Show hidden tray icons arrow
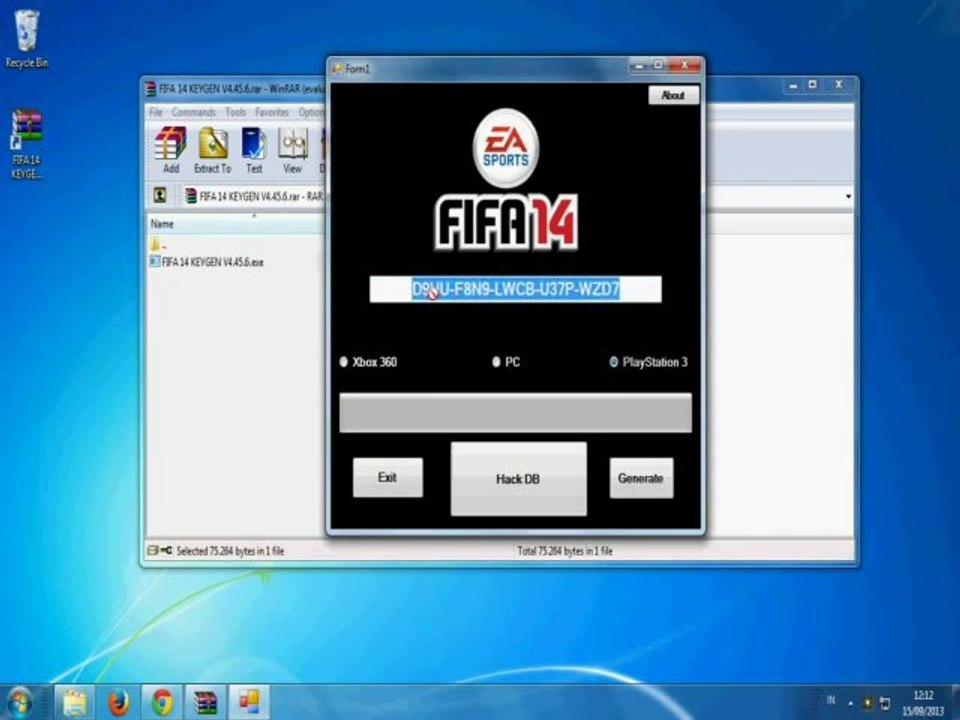The height and width of the screenshot is (720, 960). pyautogui.click(x=850, y=703)
